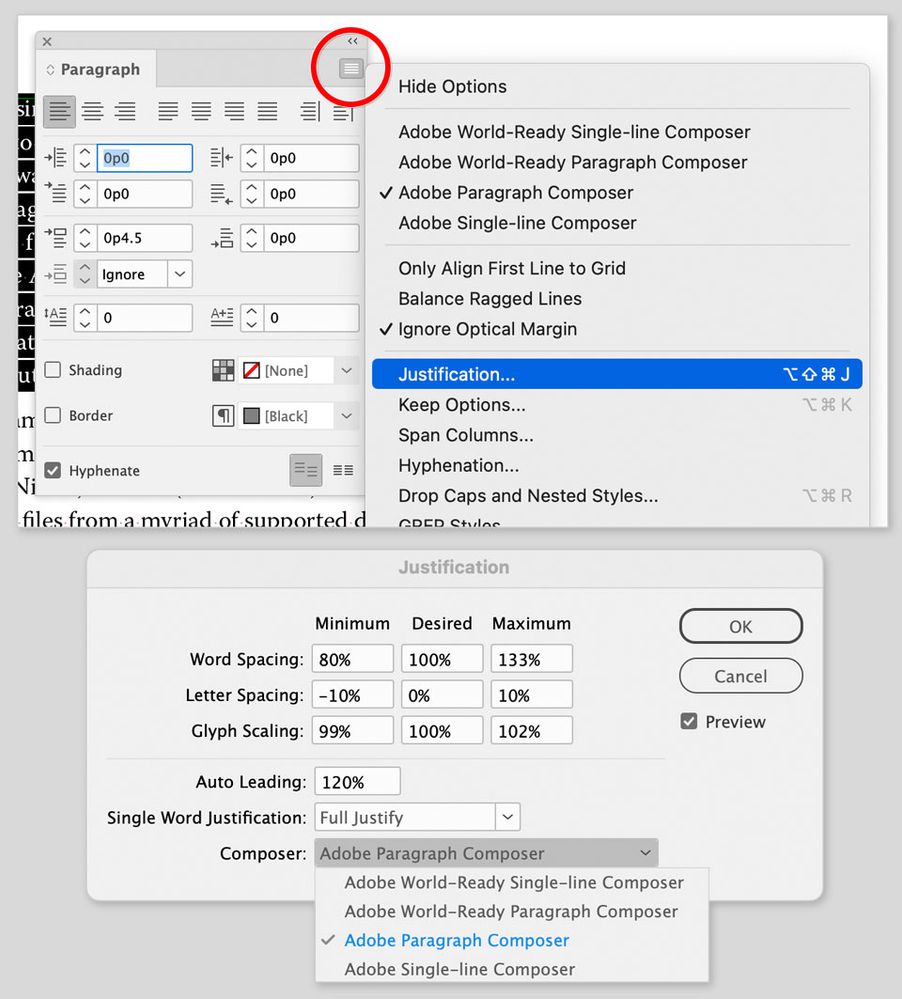Screen dimensions: 902x999
Task: Choose Span Columns... from panel menu
Action: click(x=617, y=435)
